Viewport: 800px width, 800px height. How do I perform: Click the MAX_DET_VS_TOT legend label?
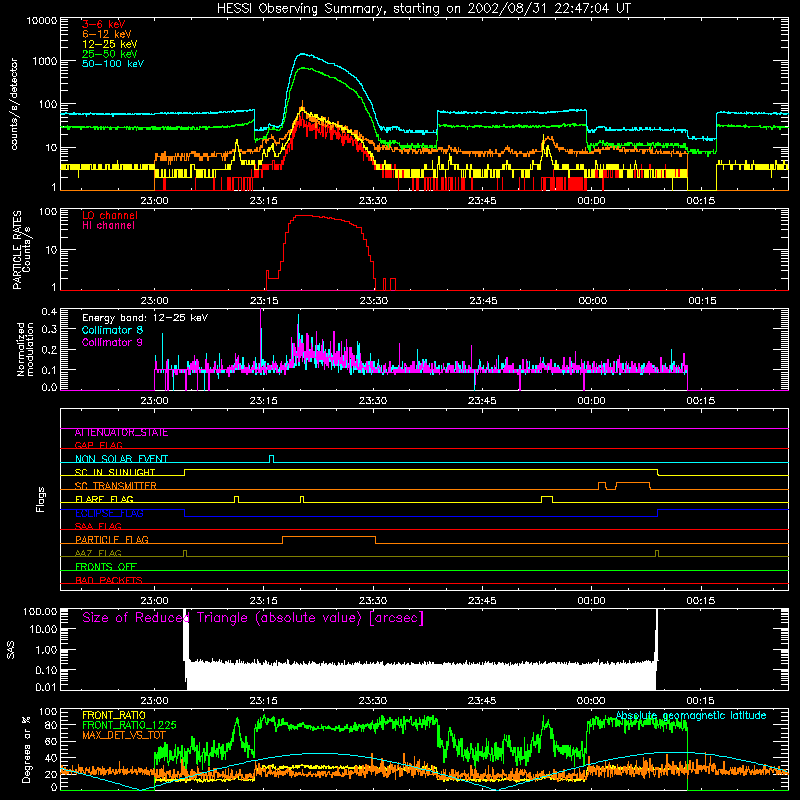pos(124,735)
